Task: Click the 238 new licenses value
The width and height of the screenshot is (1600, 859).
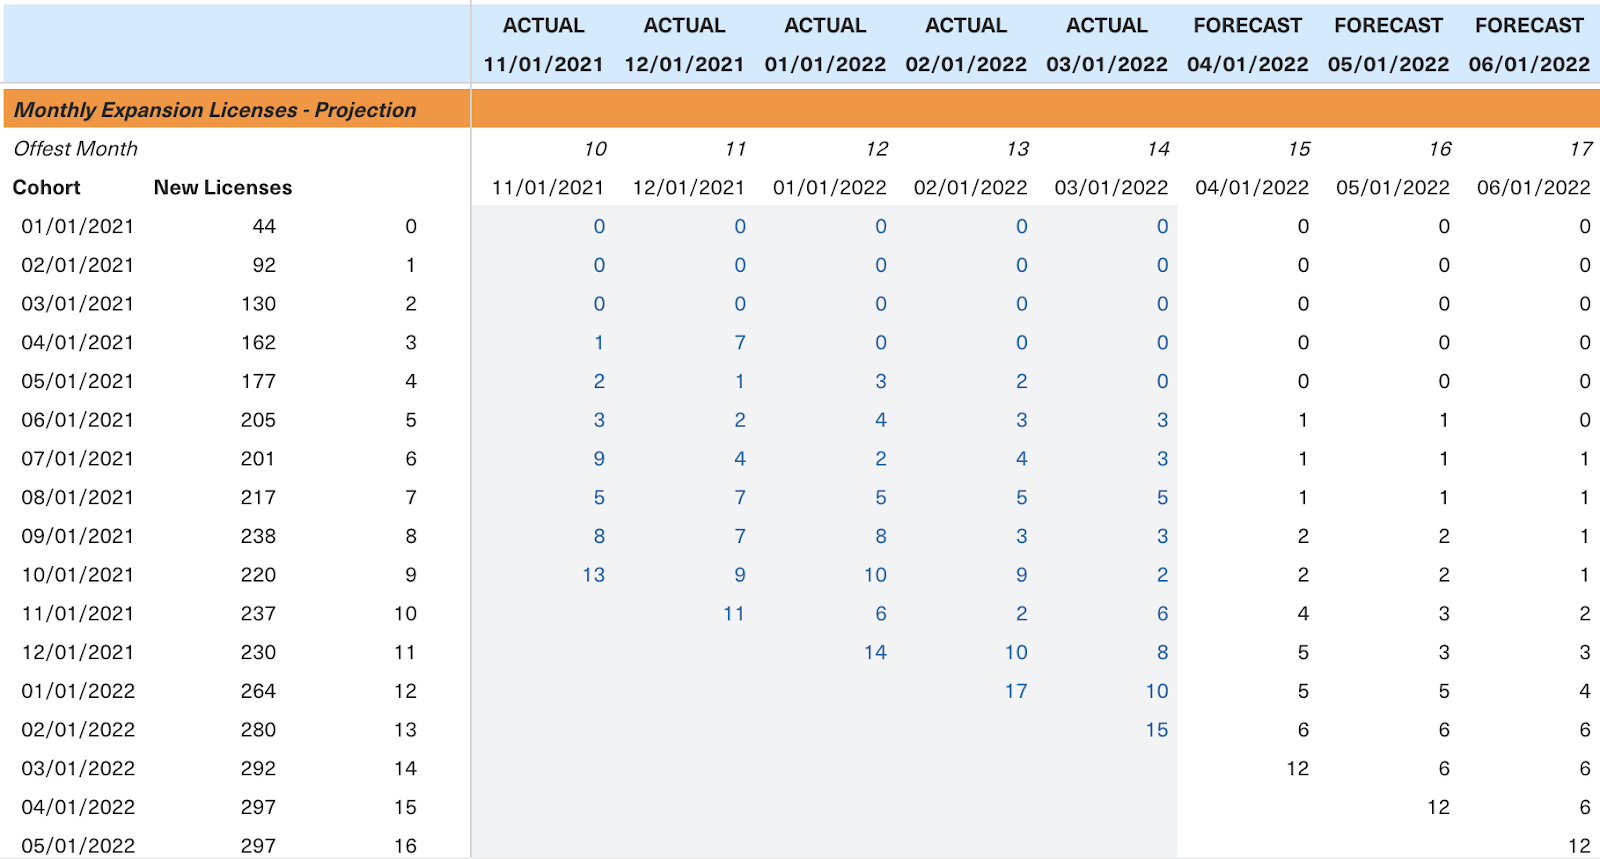Action: coord(258,537)
